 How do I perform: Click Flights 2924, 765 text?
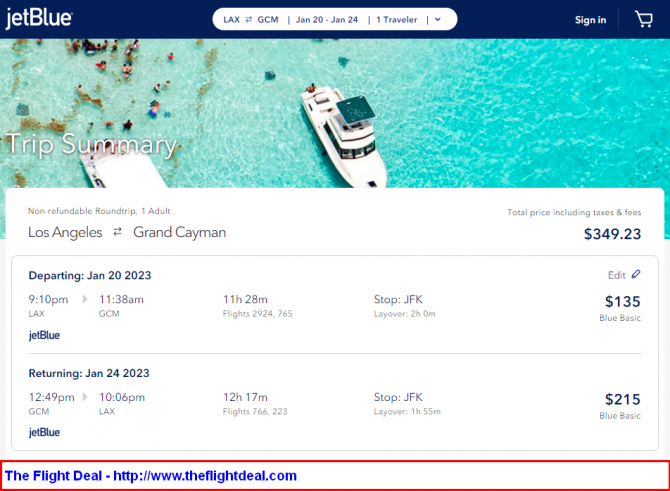pos(258,314)
